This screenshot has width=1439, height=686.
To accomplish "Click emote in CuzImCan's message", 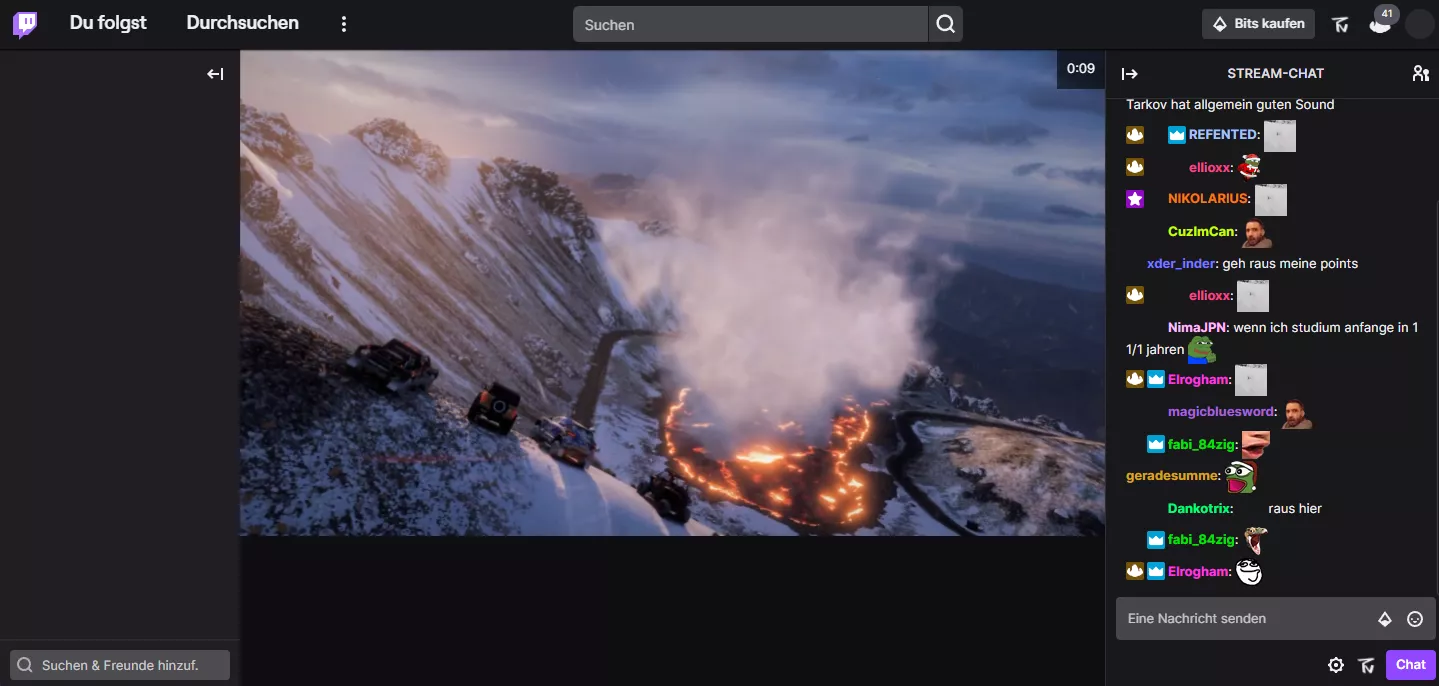I will point(1256,233).
